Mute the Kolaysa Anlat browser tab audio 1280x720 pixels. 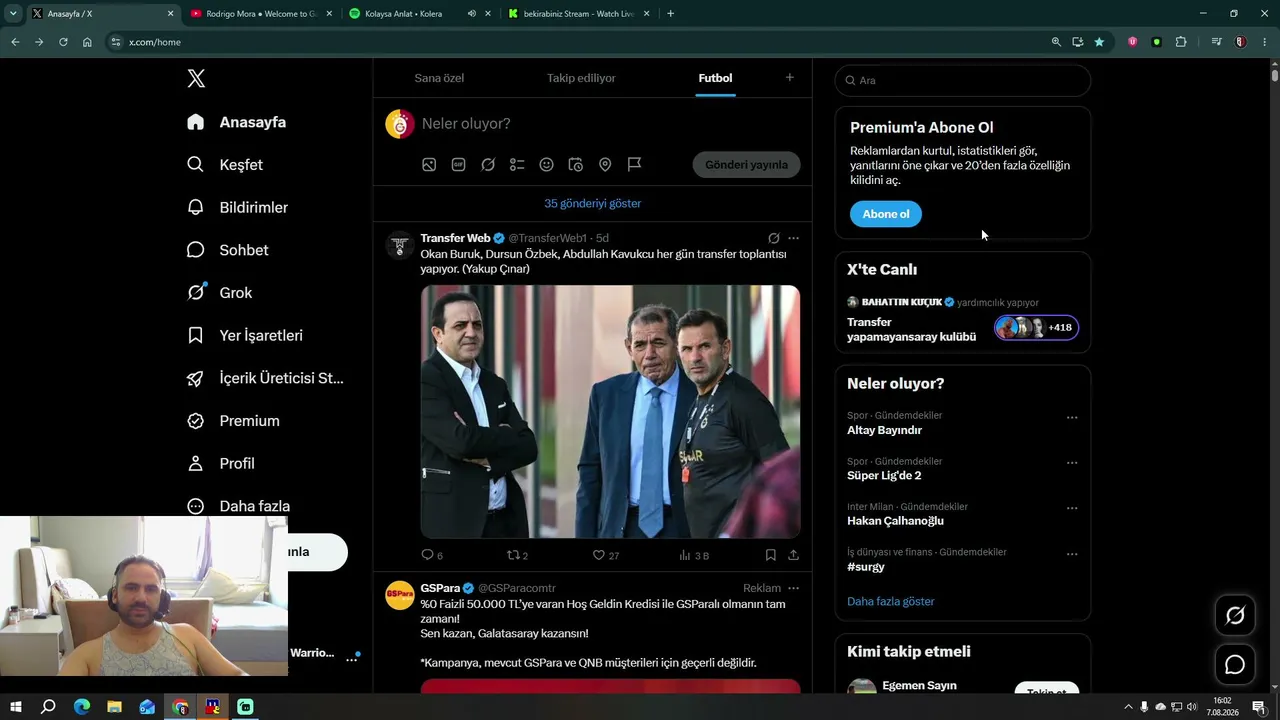tap(471, 14)
